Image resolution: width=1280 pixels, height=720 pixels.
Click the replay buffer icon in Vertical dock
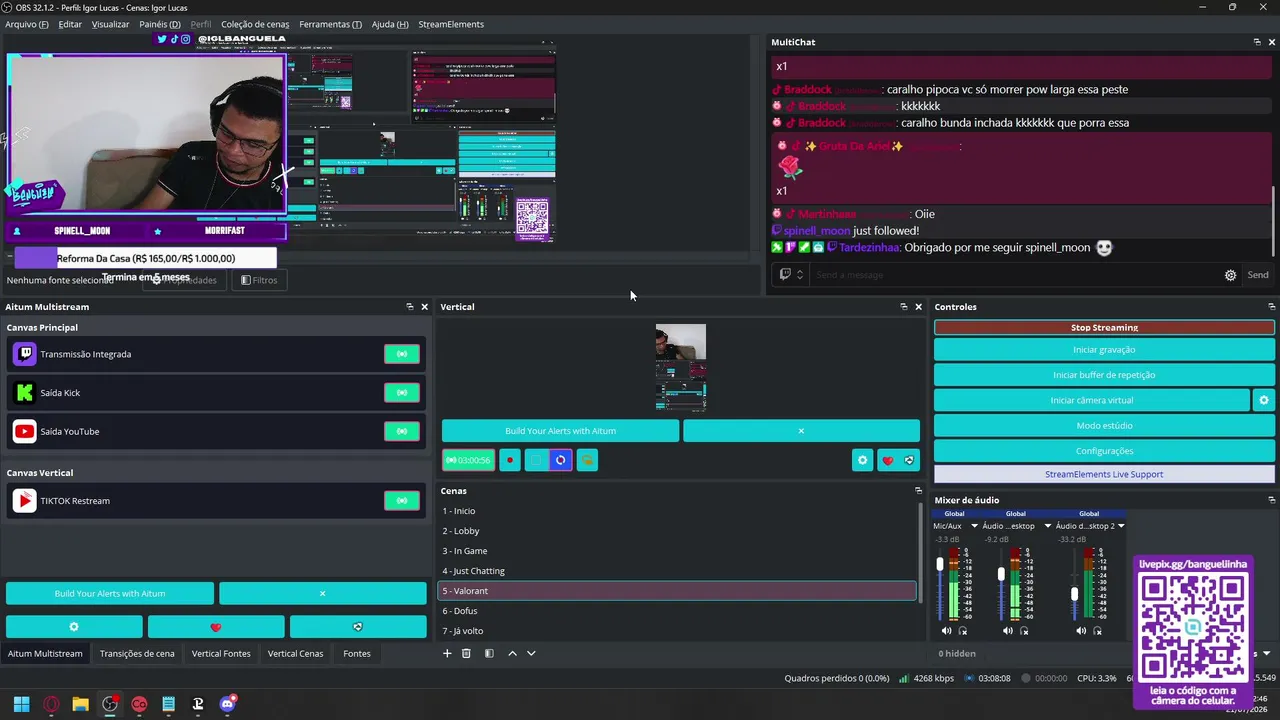pyautogui.click(x=560, y=461)
